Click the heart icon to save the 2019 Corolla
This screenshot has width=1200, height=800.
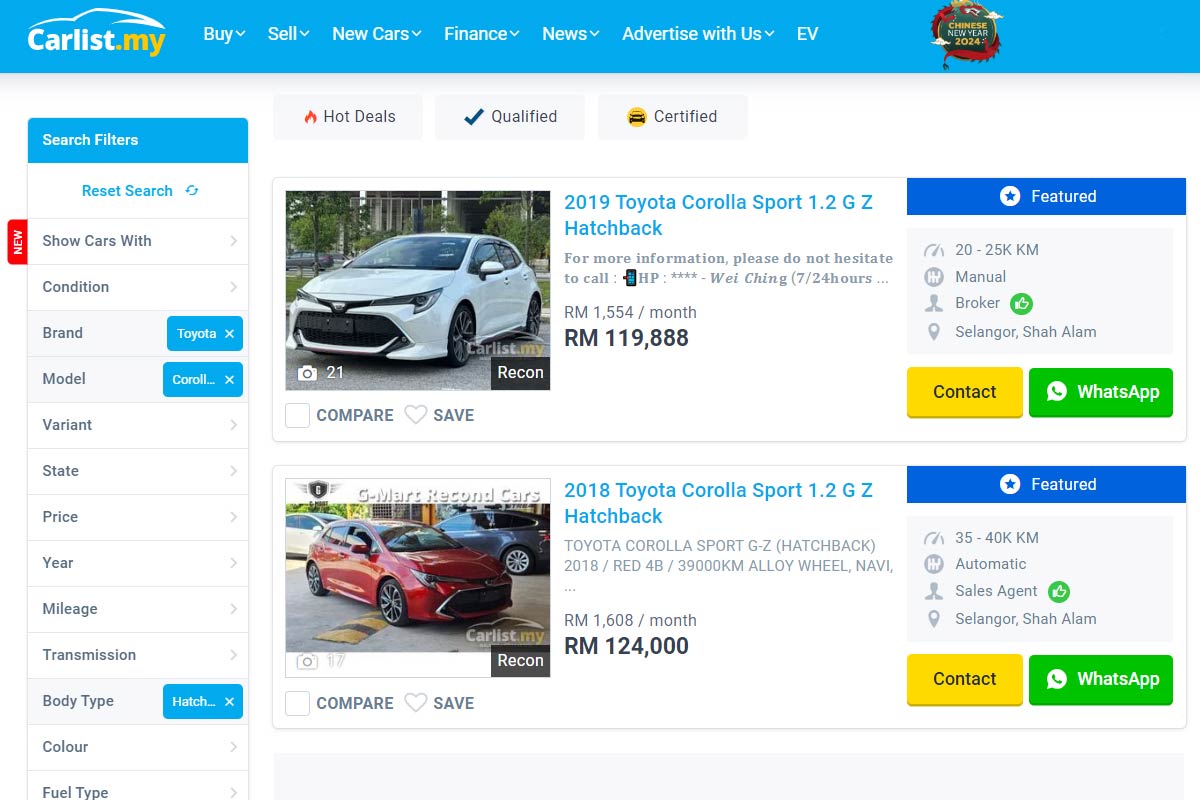coord(416,415)
